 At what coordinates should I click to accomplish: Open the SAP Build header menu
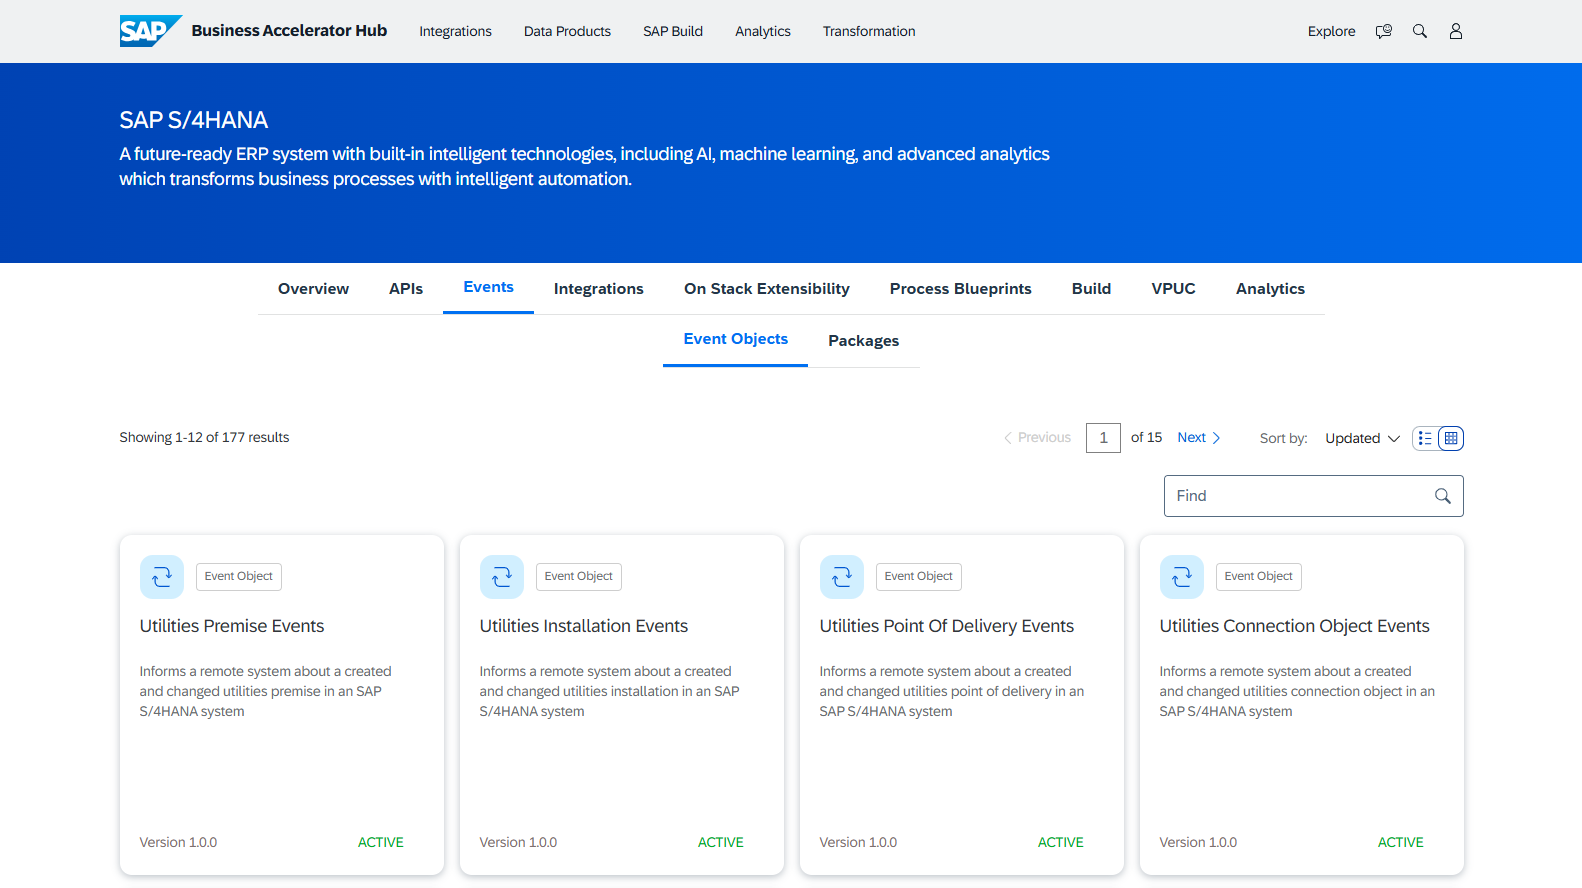pos(673,31)
